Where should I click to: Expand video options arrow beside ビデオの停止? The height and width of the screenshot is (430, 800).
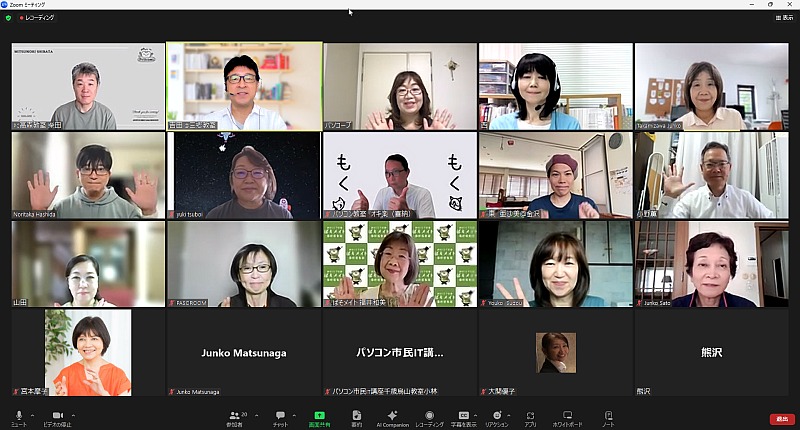pyautogui.click(x=73, y=413)
